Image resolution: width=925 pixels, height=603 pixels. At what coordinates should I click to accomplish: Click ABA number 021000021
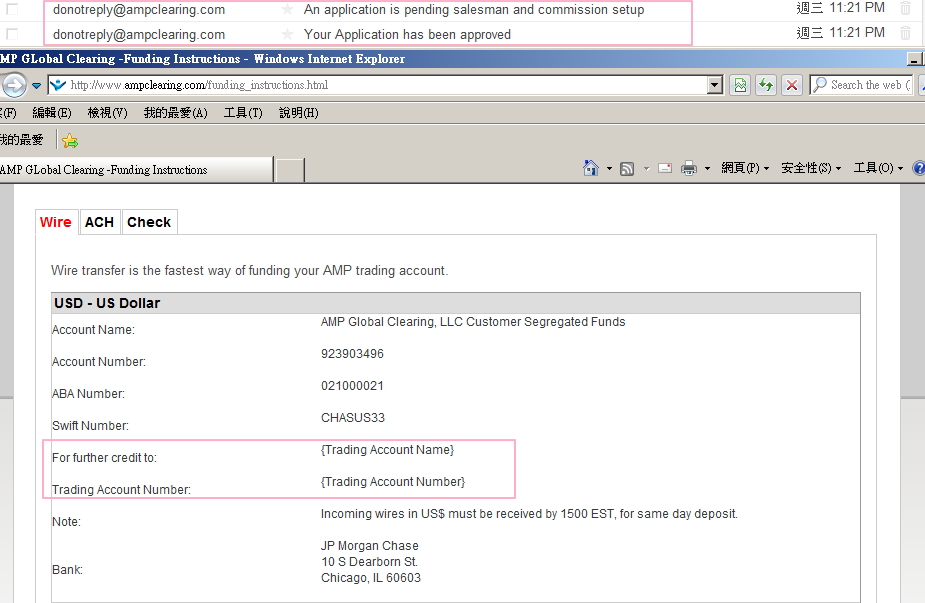[352, 386]
